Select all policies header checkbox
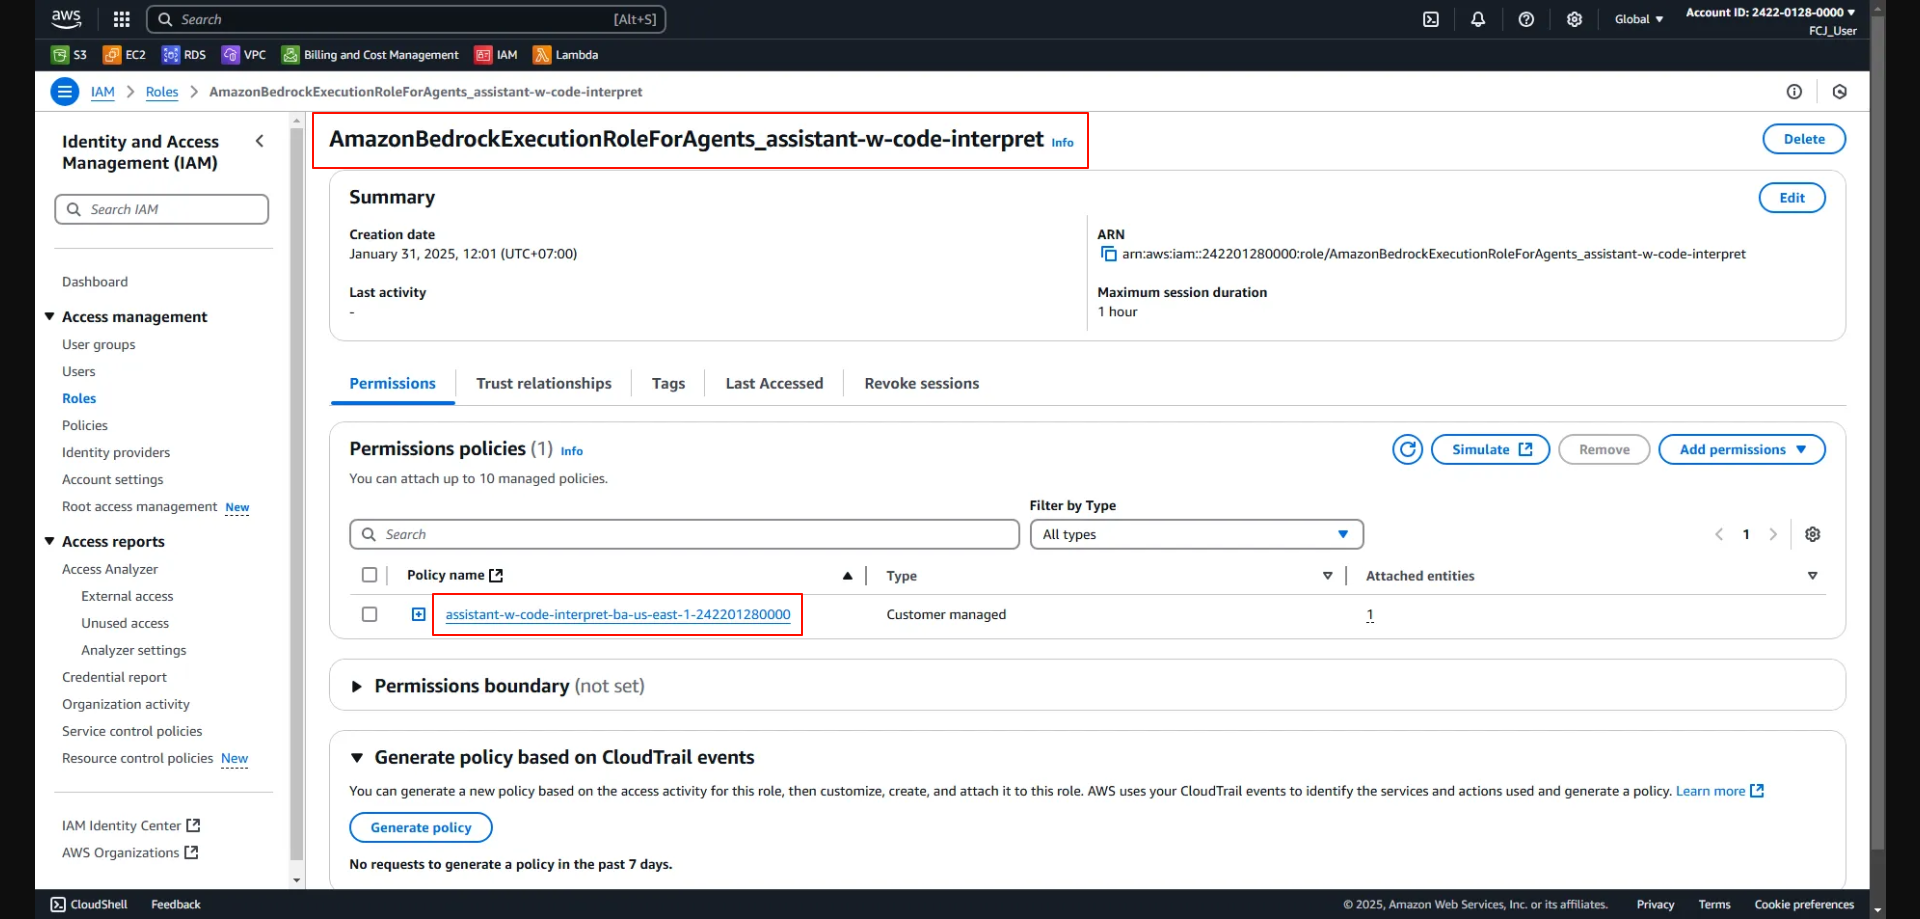The image size is (1920, 919). (369, 575)
